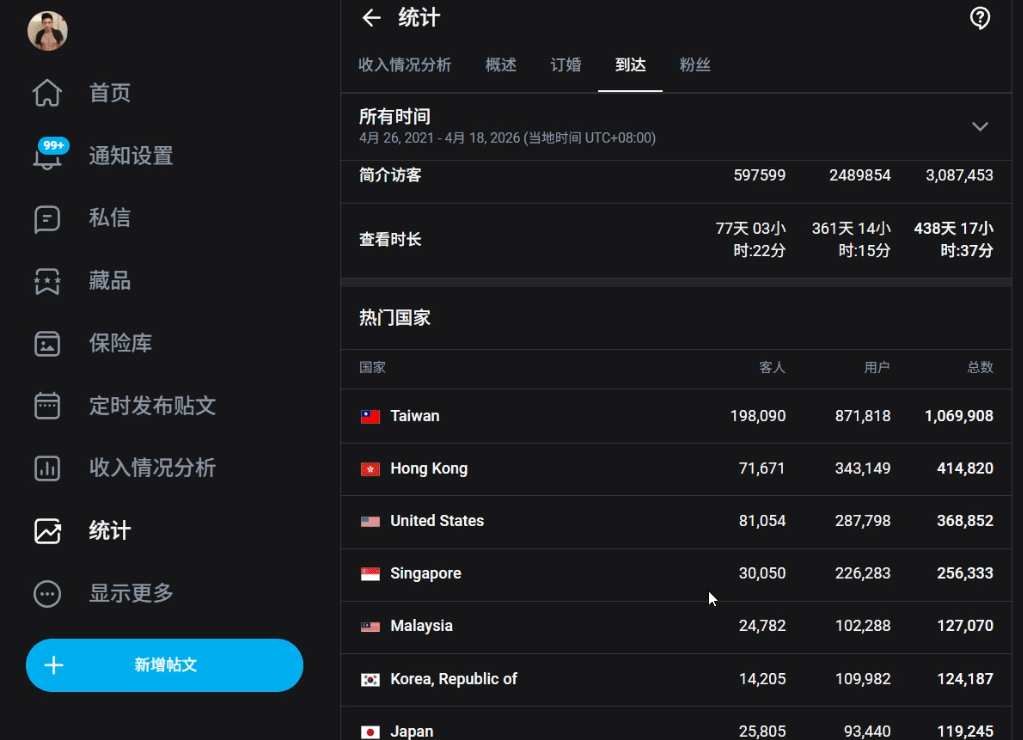Click the United States flag icon
Screen dimensions: 1023x740
(x=371, y=521)
